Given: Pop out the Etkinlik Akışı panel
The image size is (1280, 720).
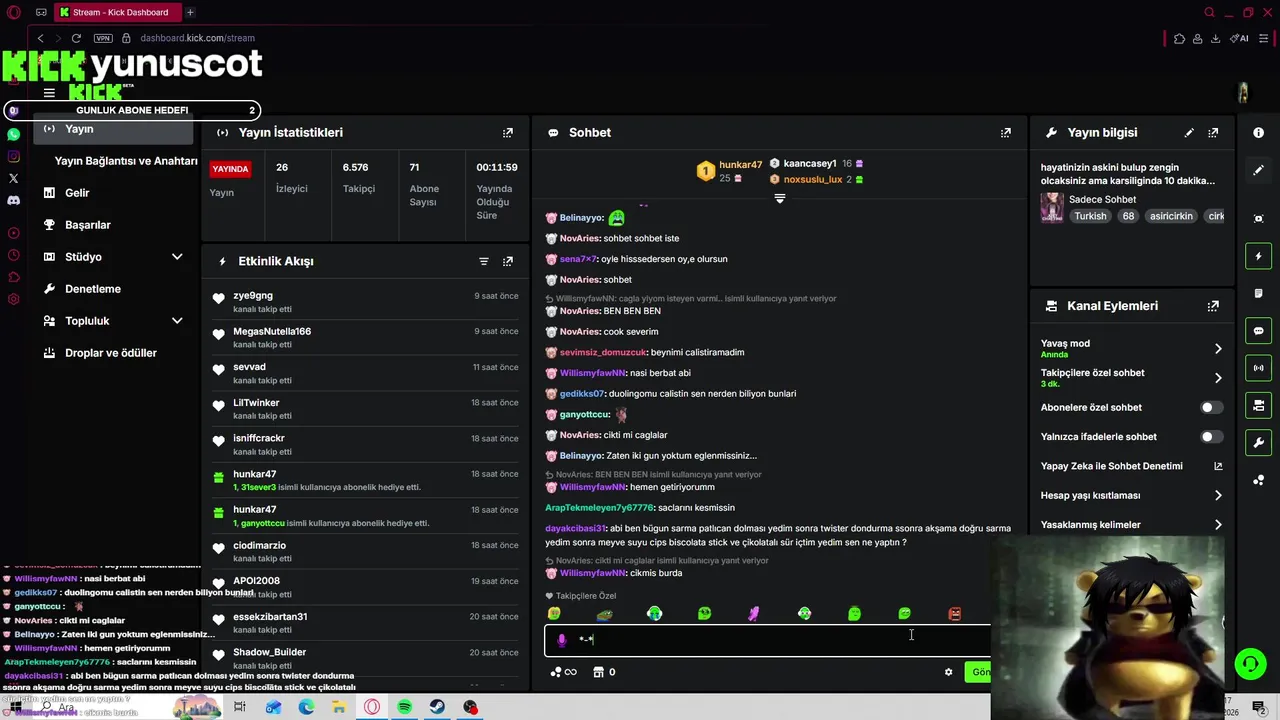Looking at the screenshot, I should tap(508, 261).
